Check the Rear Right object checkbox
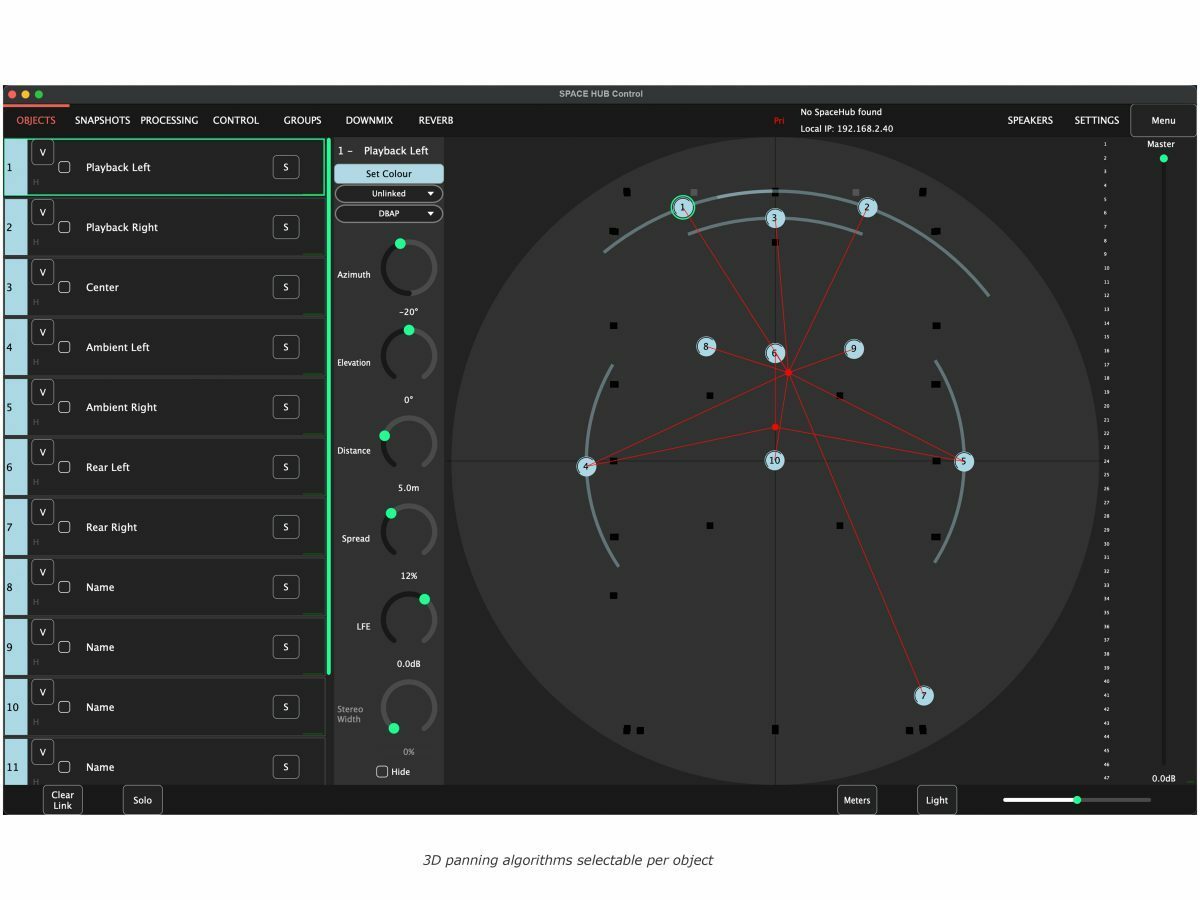Image resolution: width=1200 pixels, height=900 pixels. [64, 527]
